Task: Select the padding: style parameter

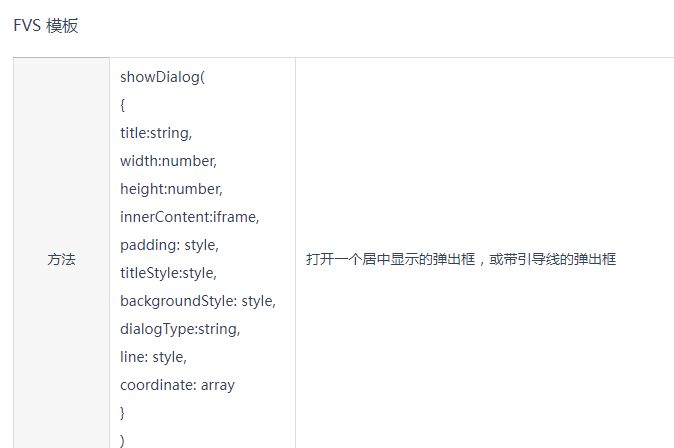Action: [x=169, y=244]
